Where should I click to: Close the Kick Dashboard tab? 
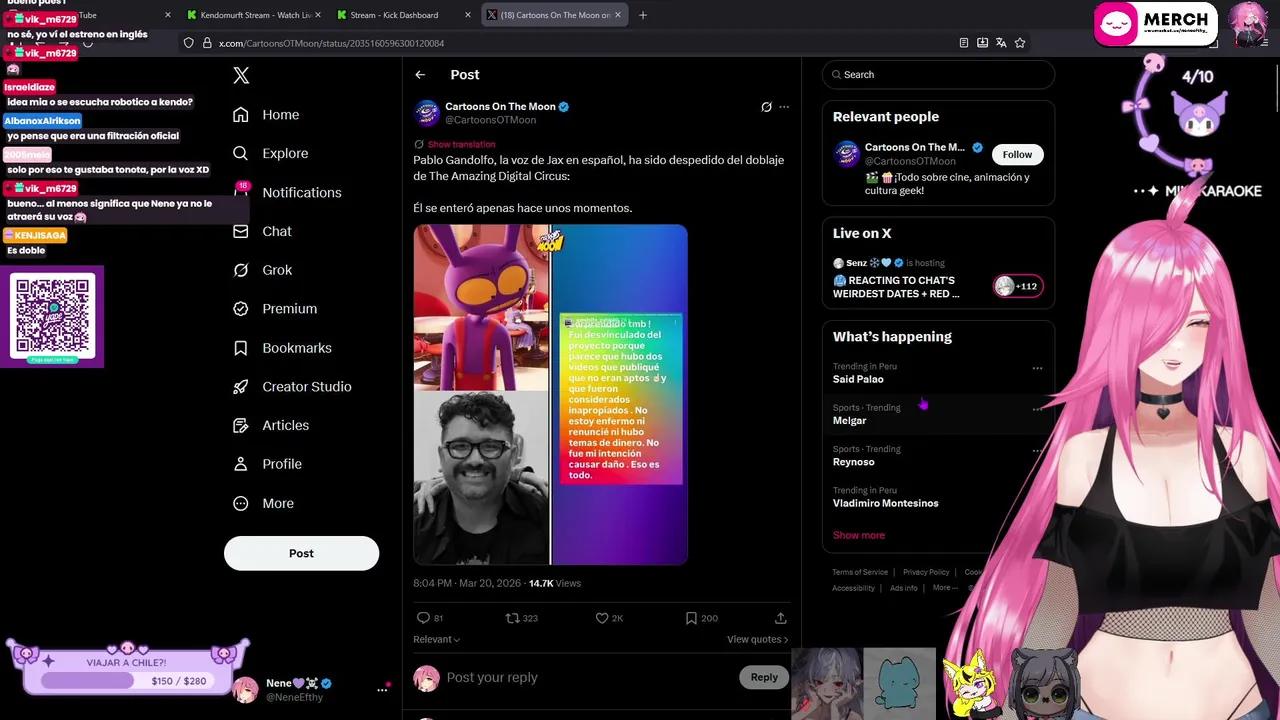coord(468,15)
